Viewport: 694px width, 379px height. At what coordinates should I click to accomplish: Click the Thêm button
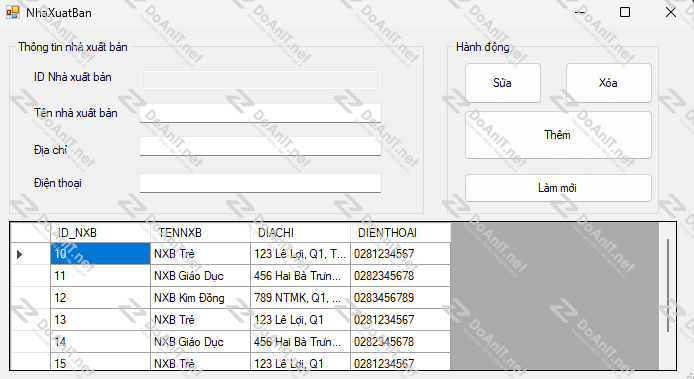[558, 135]
